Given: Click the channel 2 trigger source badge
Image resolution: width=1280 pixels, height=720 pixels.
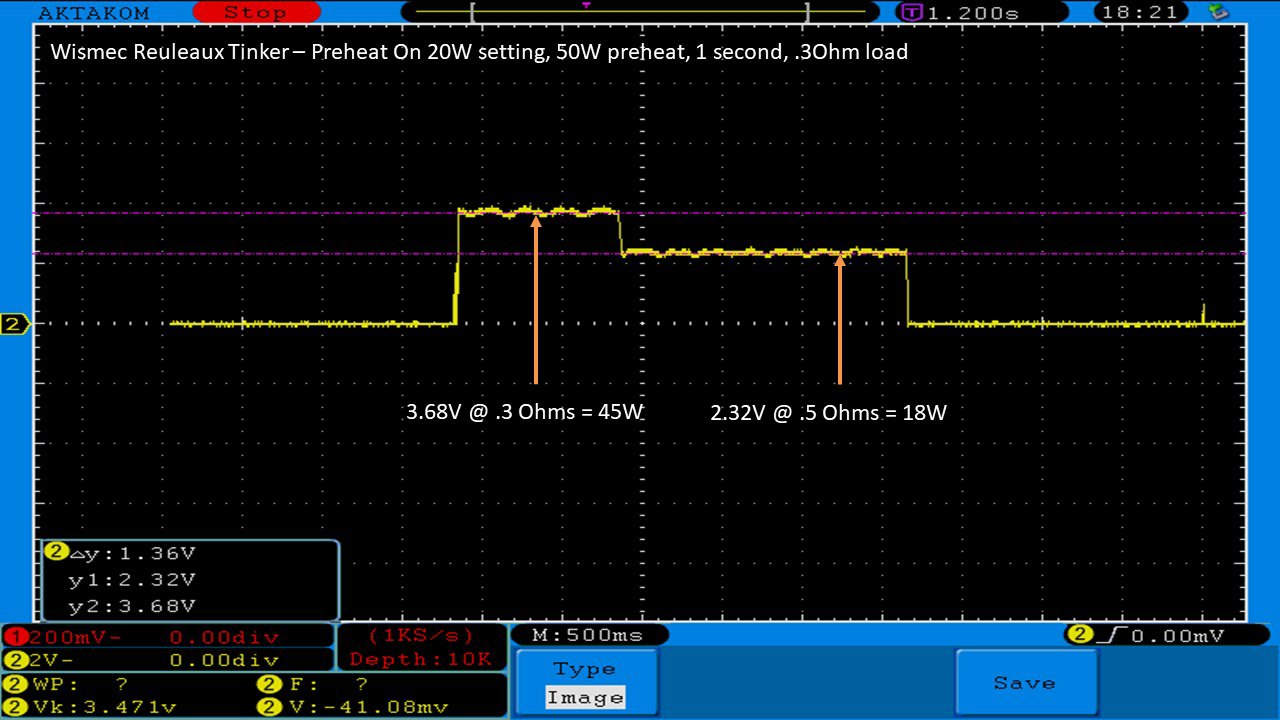Looking at the screenshot, I should point(1079,635).
